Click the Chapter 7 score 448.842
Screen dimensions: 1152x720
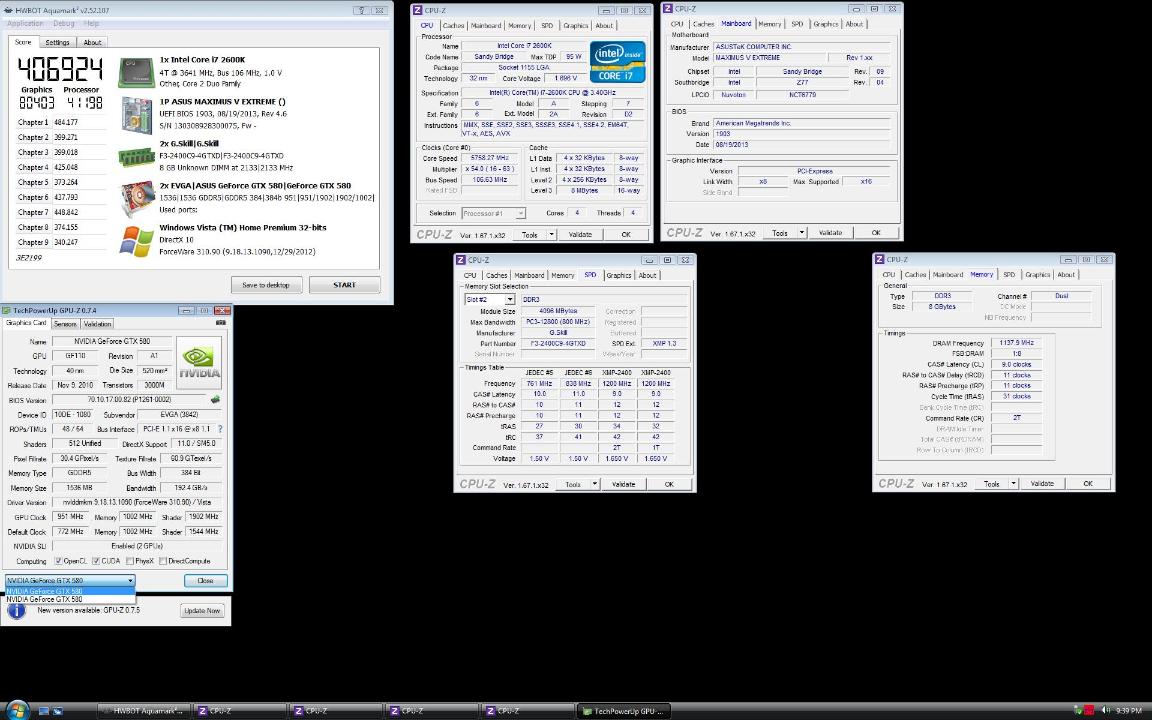pos(66,212)
